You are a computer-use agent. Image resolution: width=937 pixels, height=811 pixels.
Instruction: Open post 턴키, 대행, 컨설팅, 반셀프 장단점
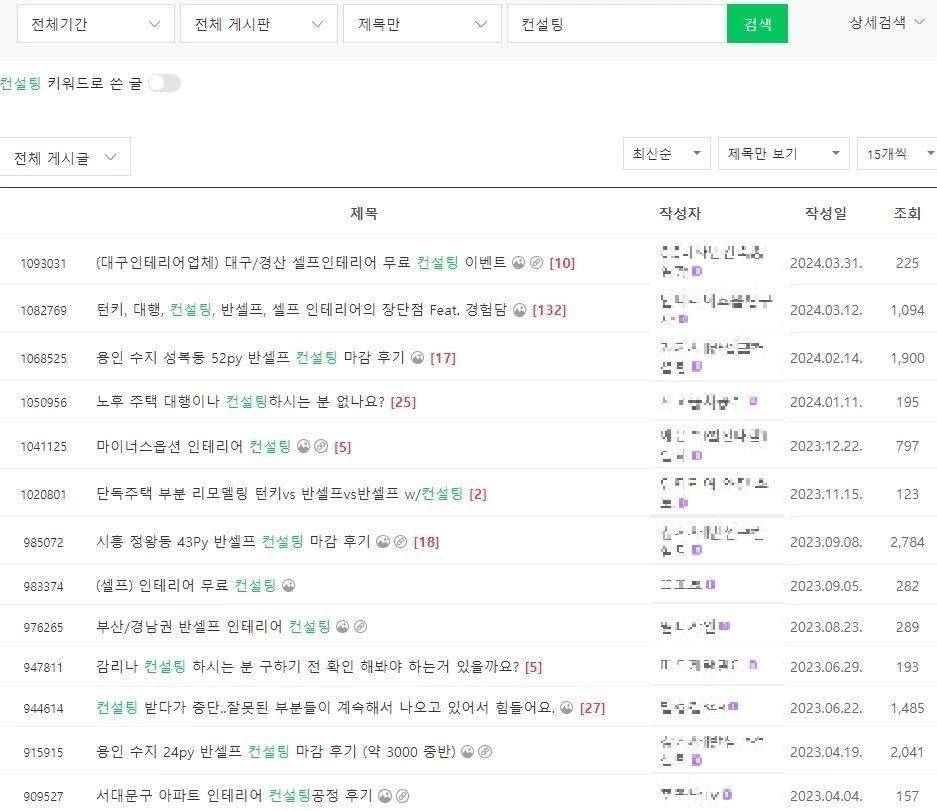[302, 310]
